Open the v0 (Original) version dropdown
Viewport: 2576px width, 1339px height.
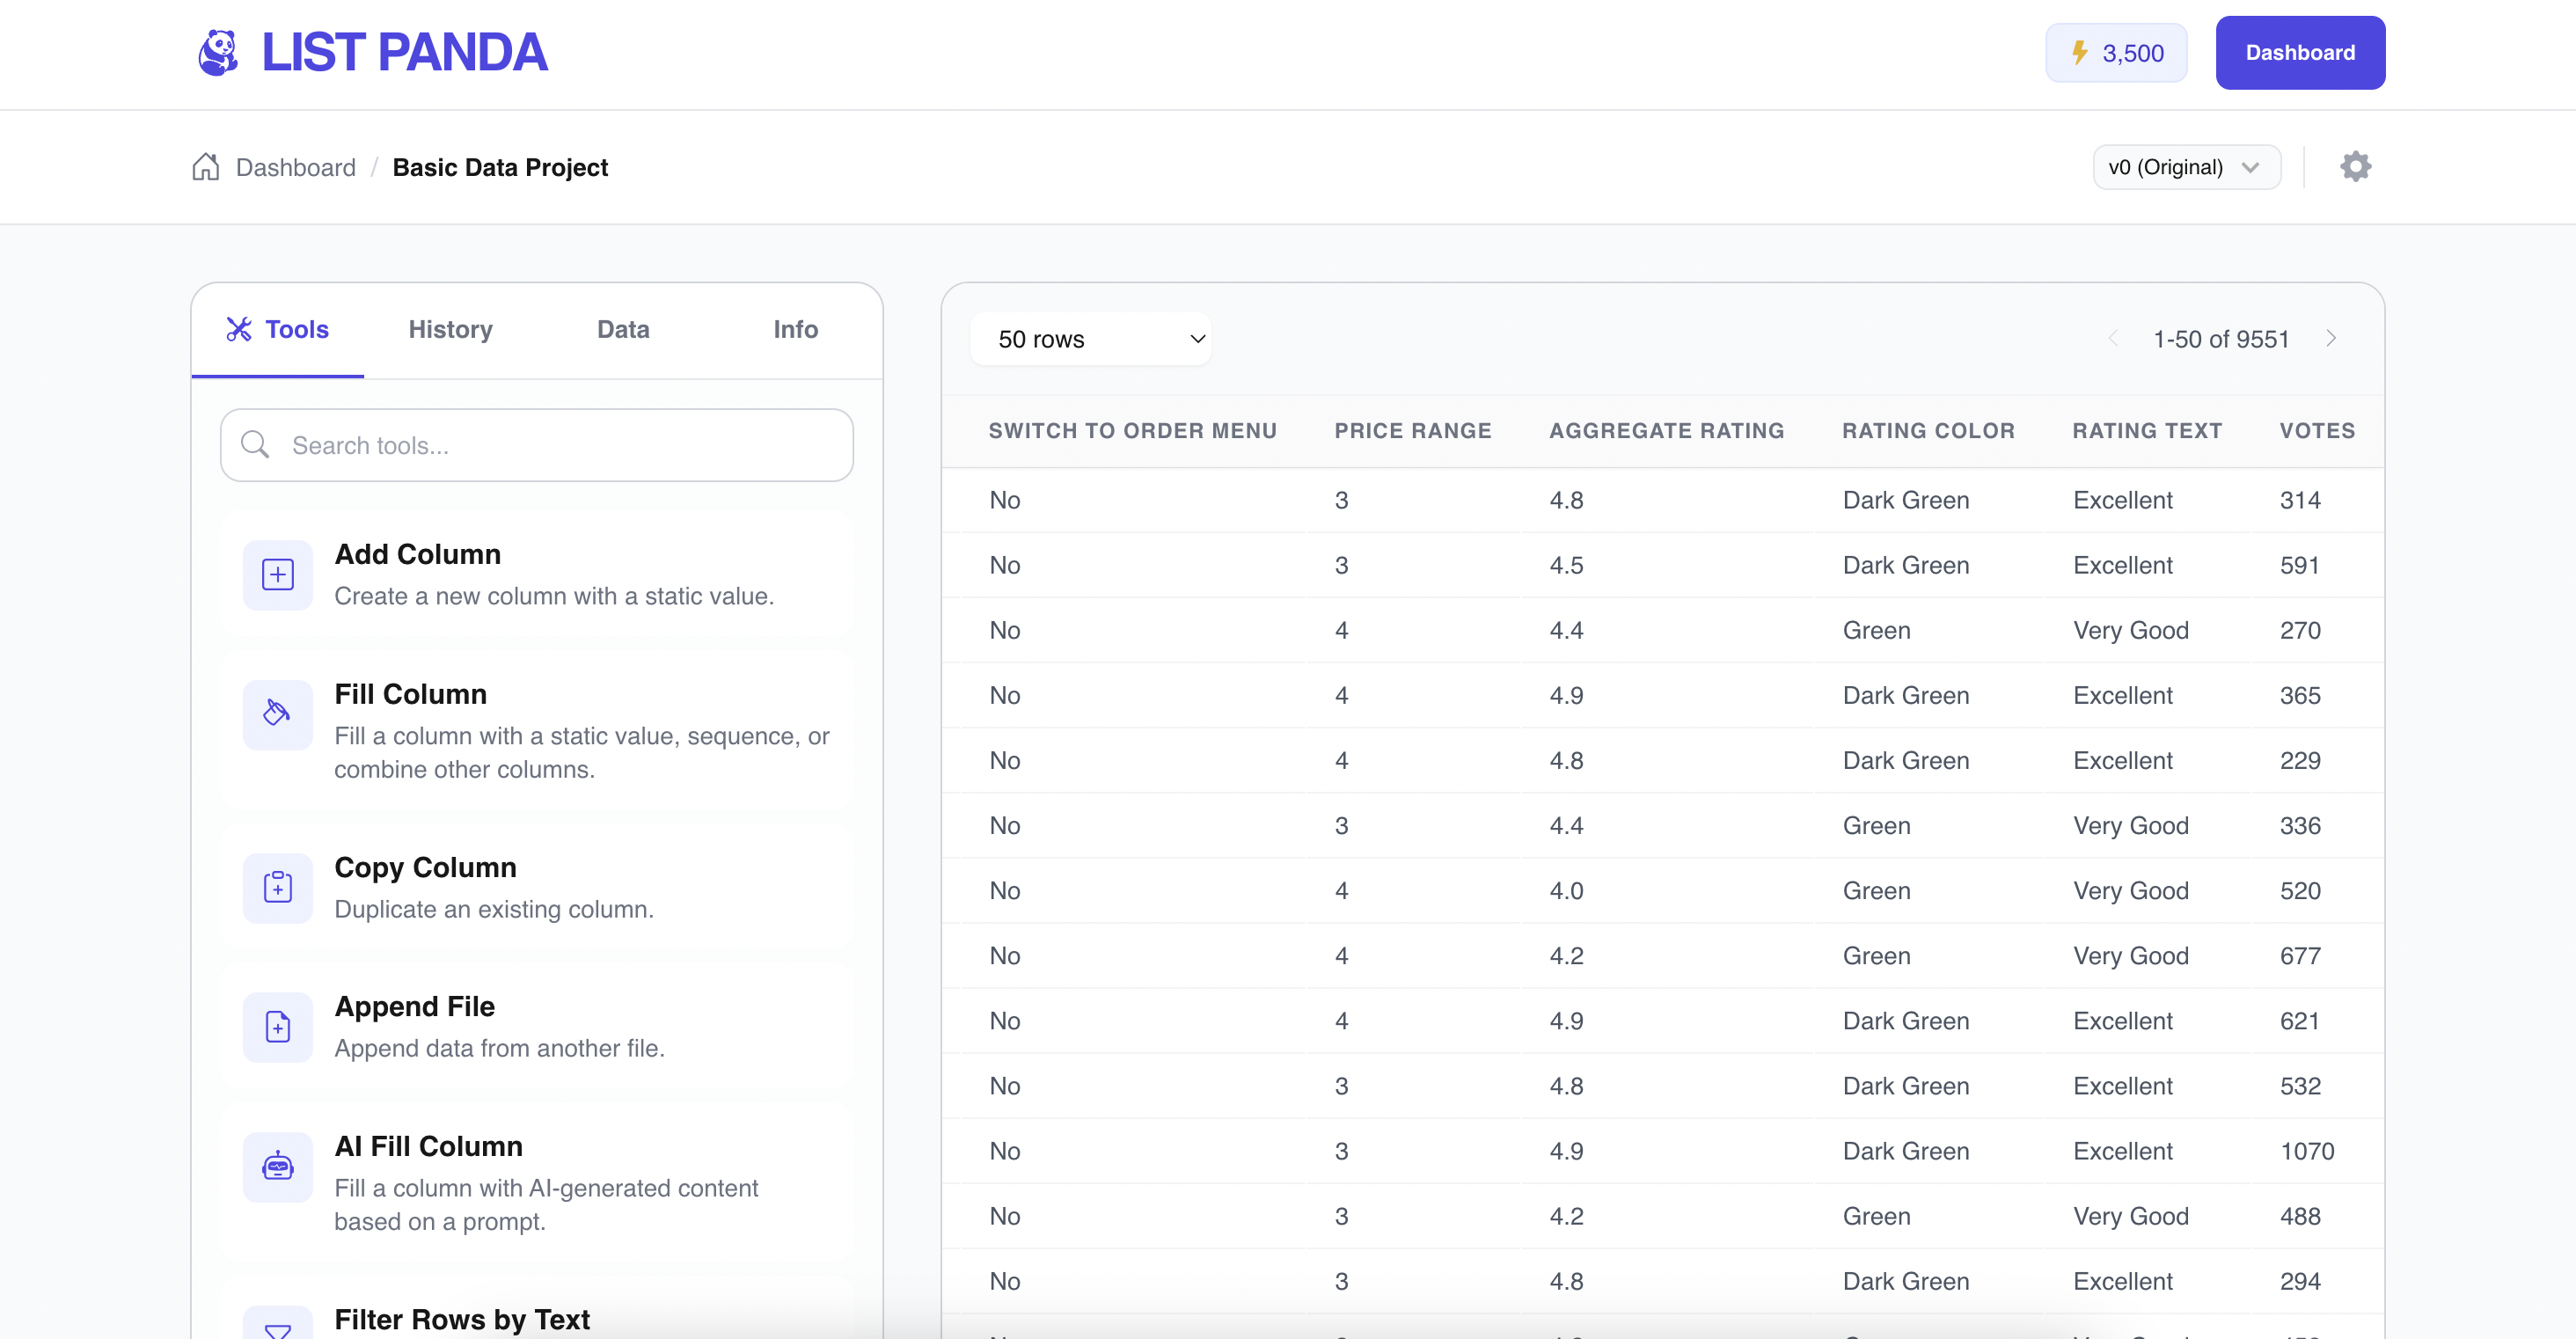click(x=2186, y=167)
